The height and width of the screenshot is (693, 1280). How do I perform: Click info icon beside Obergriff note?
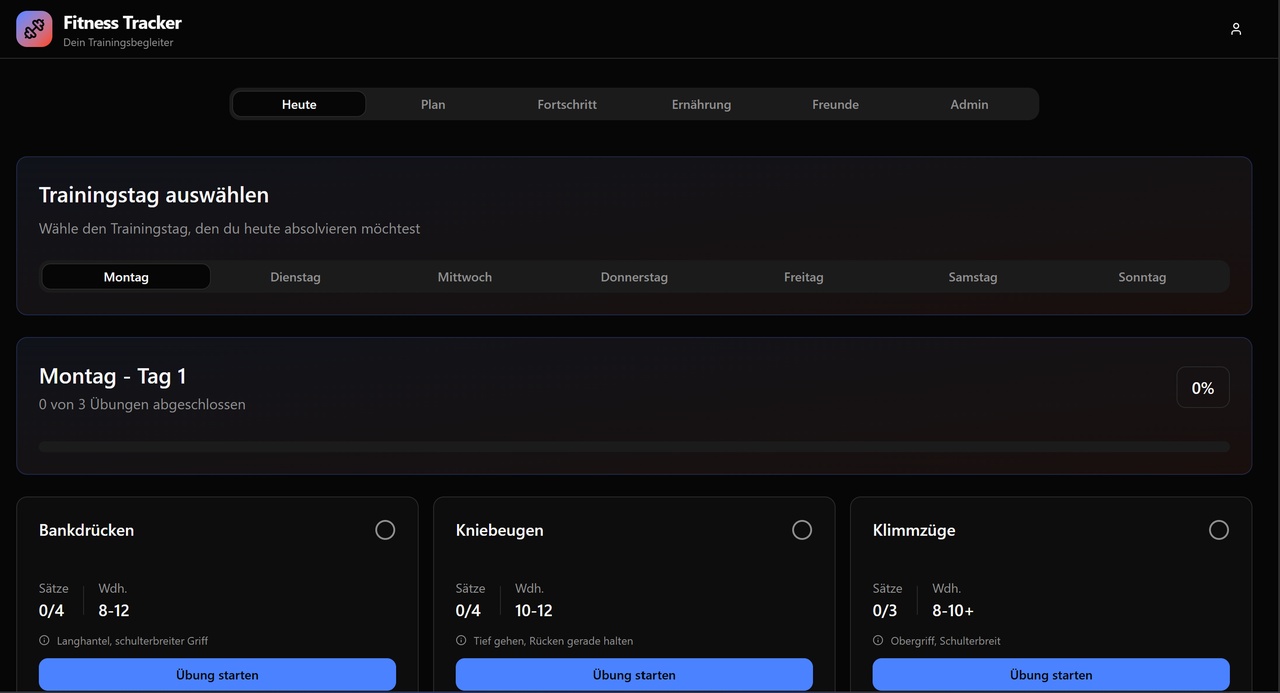coord(878,641)
